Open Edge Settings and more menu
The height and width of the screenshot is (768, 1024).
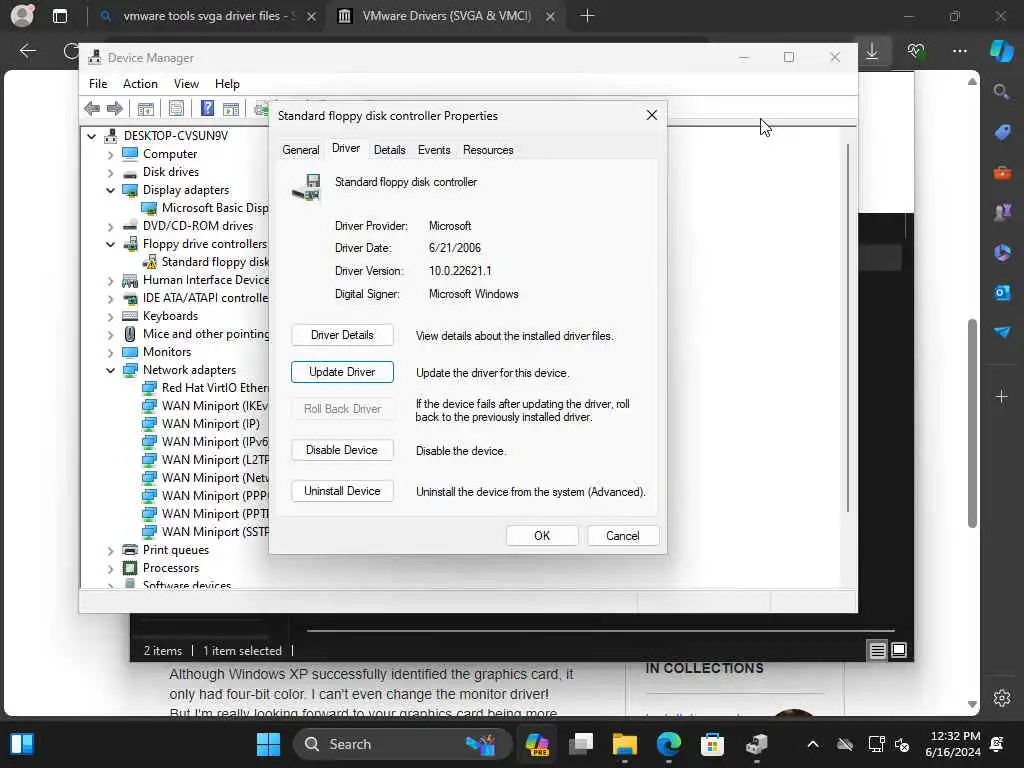tap(959, 51)
